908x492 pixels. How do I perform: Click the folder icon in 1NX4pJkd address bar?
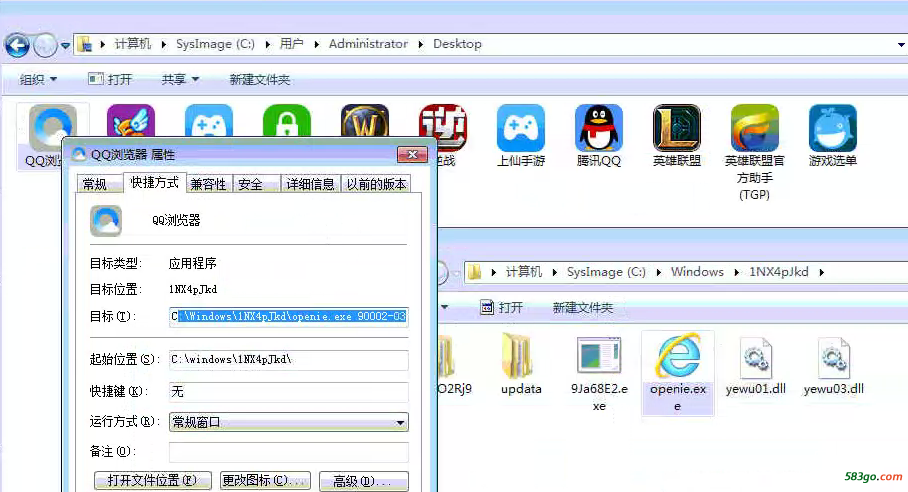[x=474, y=271]
